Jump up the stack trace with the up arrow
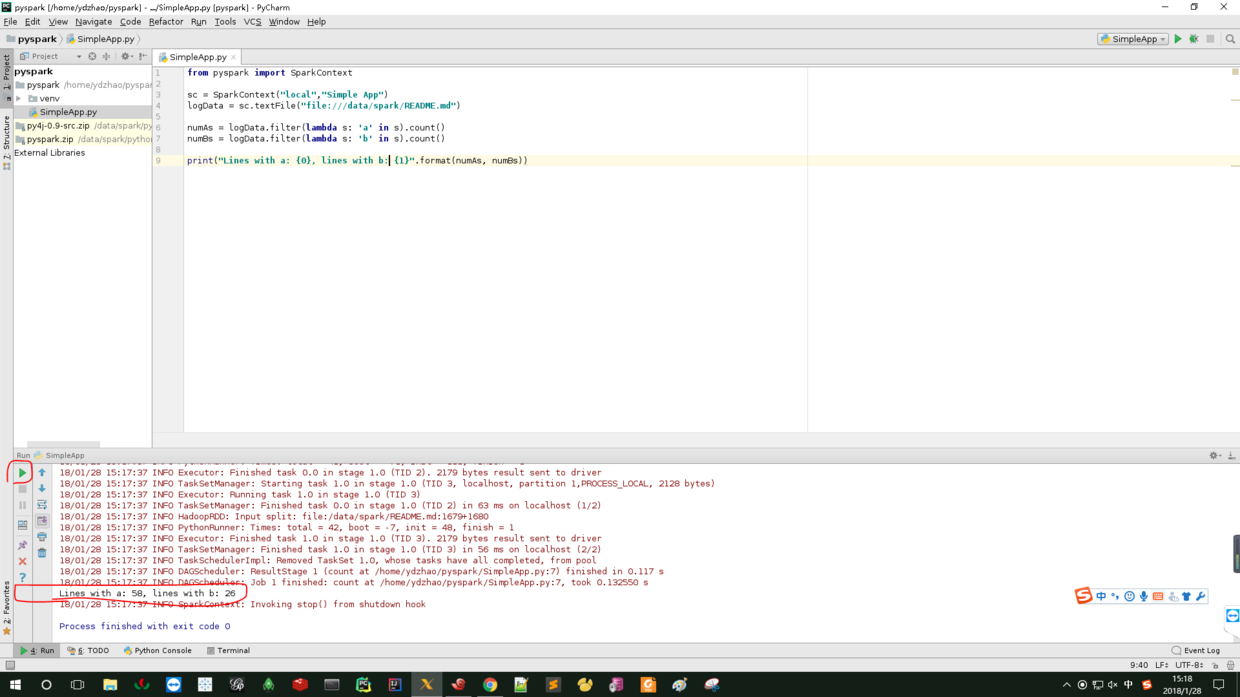1240x697 pixels. pyautogui.click(x=42, y=473)
